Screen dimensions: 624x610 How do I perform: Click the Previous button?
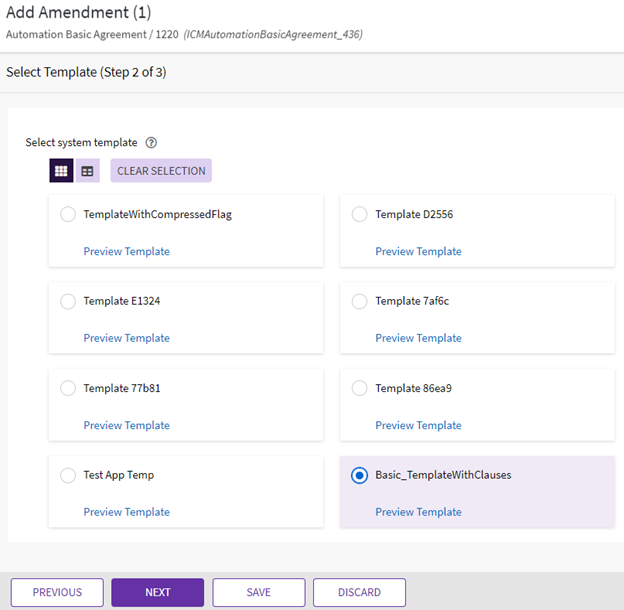[x=57, y=592]
